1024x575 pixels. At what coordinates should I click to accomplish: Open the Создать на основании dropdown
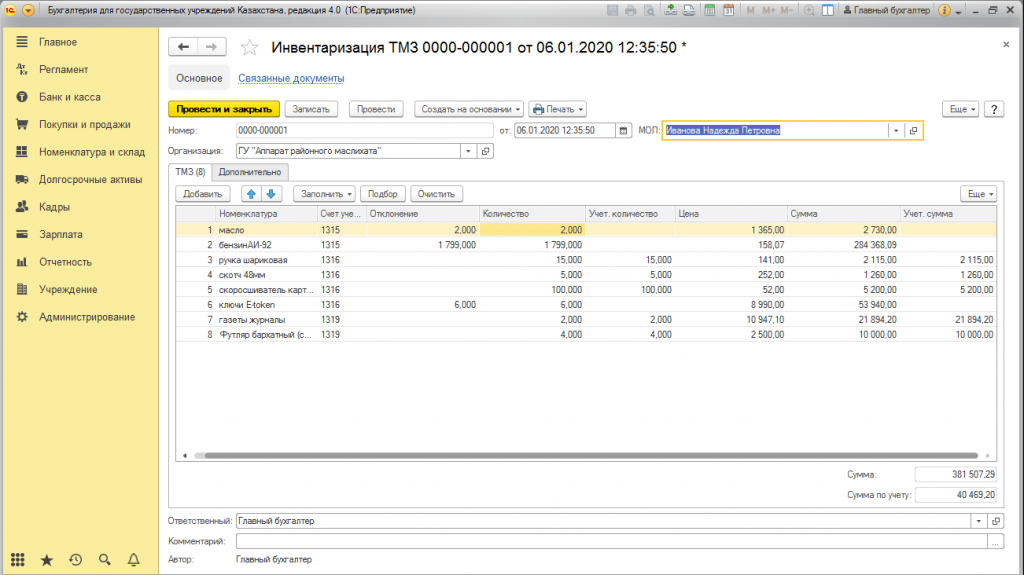click(x=469, y=109)
